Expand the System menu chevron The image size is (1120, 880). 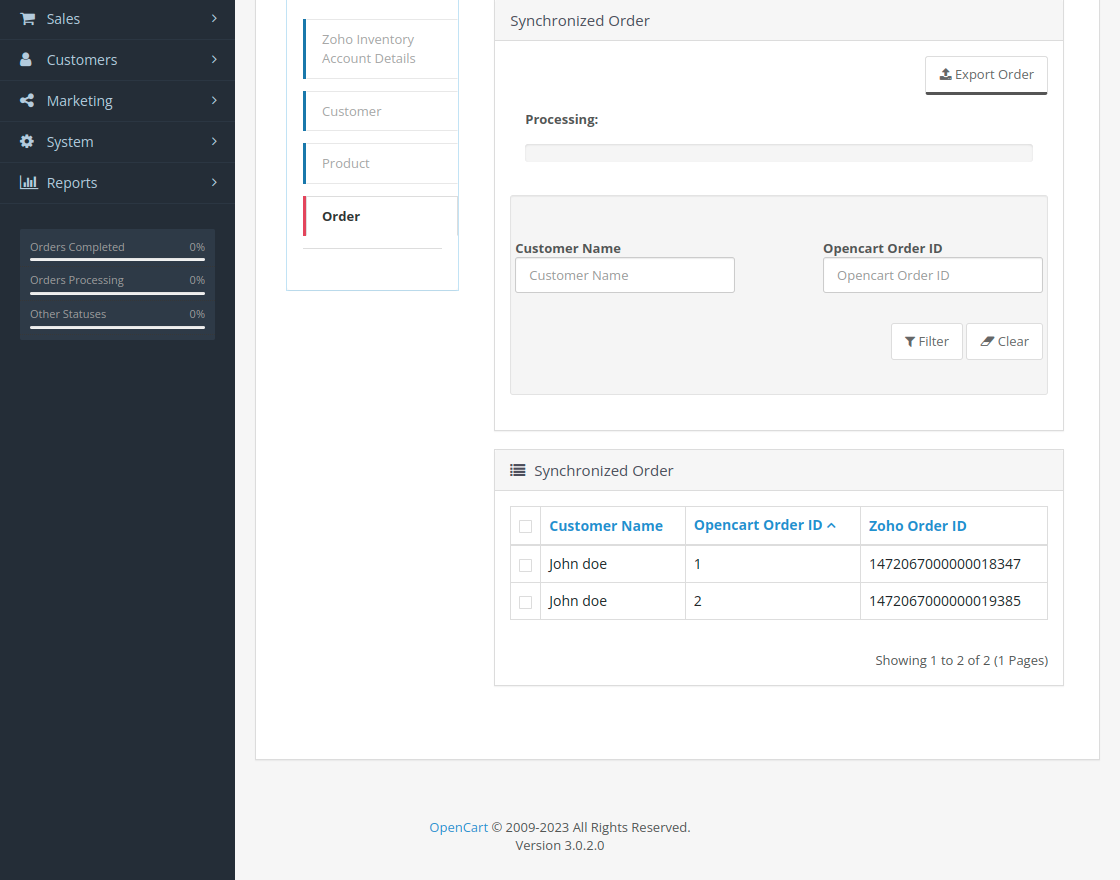(213, 141)
